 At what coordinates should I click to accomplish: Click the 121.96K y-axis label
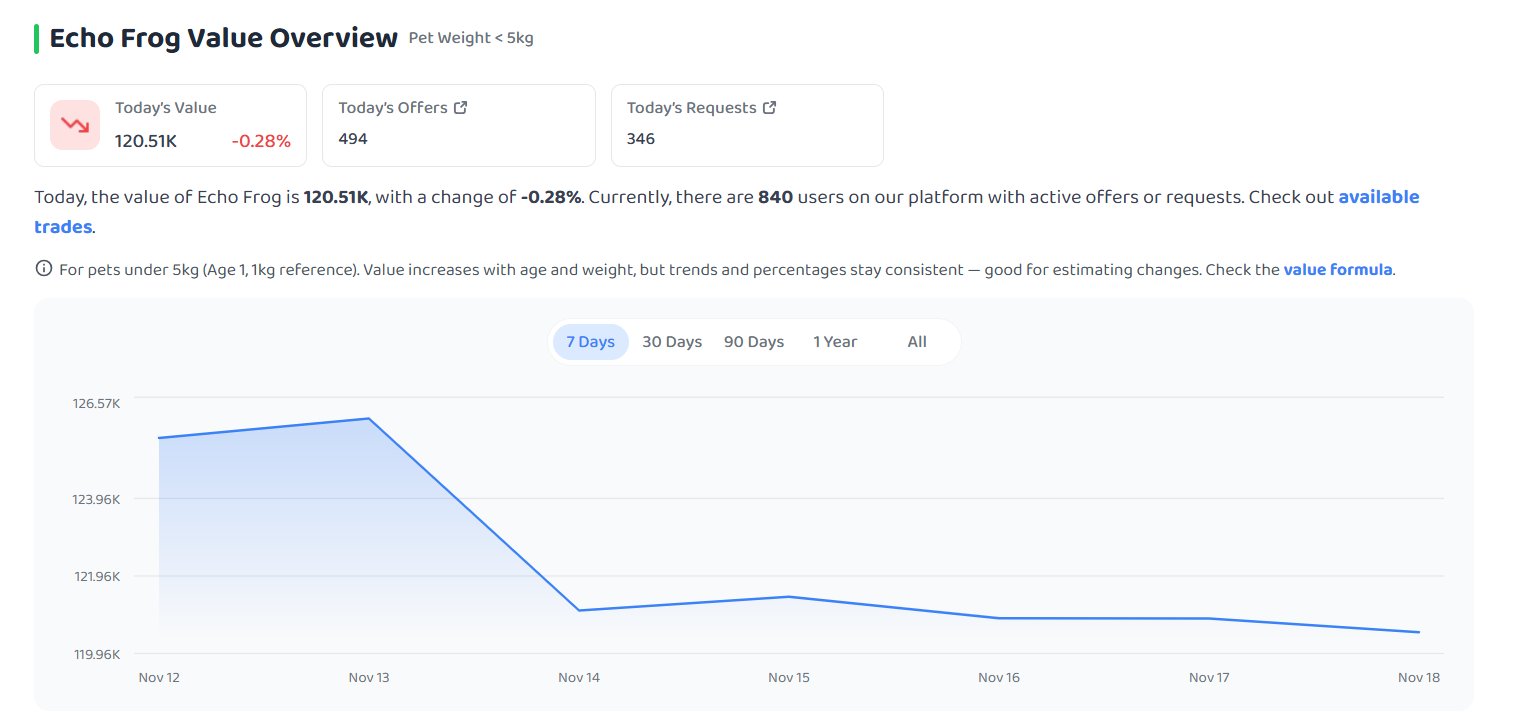[x=96, y=577]
